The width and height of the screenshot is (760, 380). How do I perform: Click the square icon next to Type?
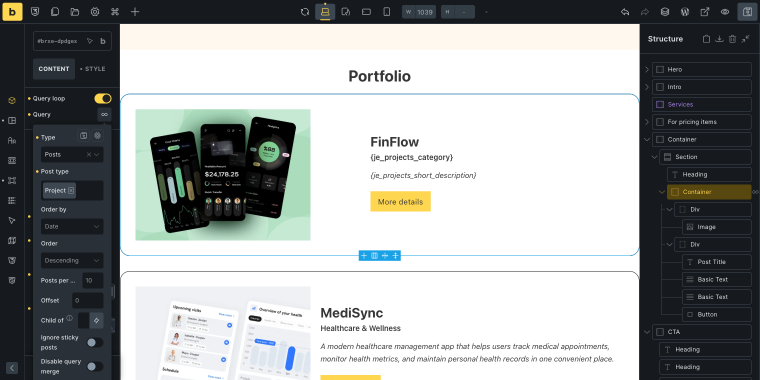point(83,136)
